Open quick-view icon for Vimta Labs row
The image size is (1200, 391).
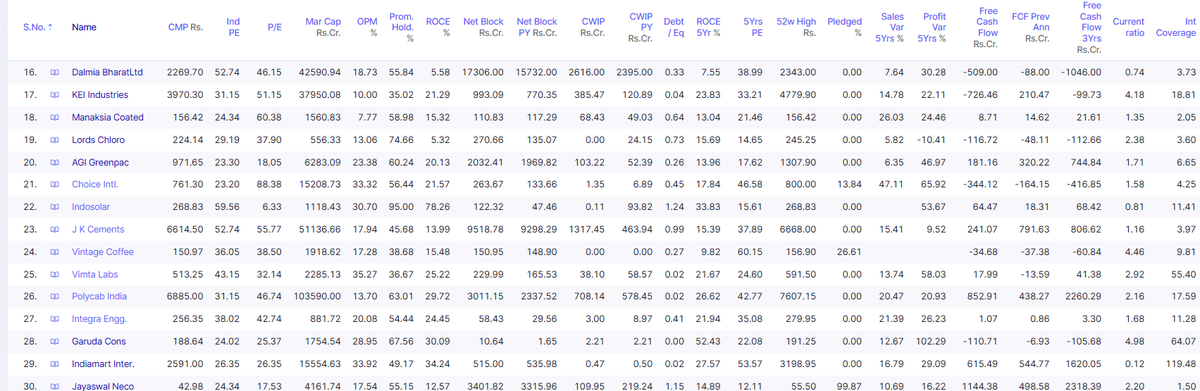pos(54,274)
